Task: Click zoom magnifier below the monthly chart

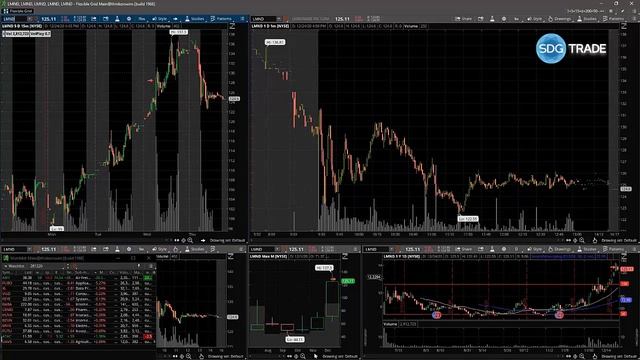Action: click(x=303, y=356)
